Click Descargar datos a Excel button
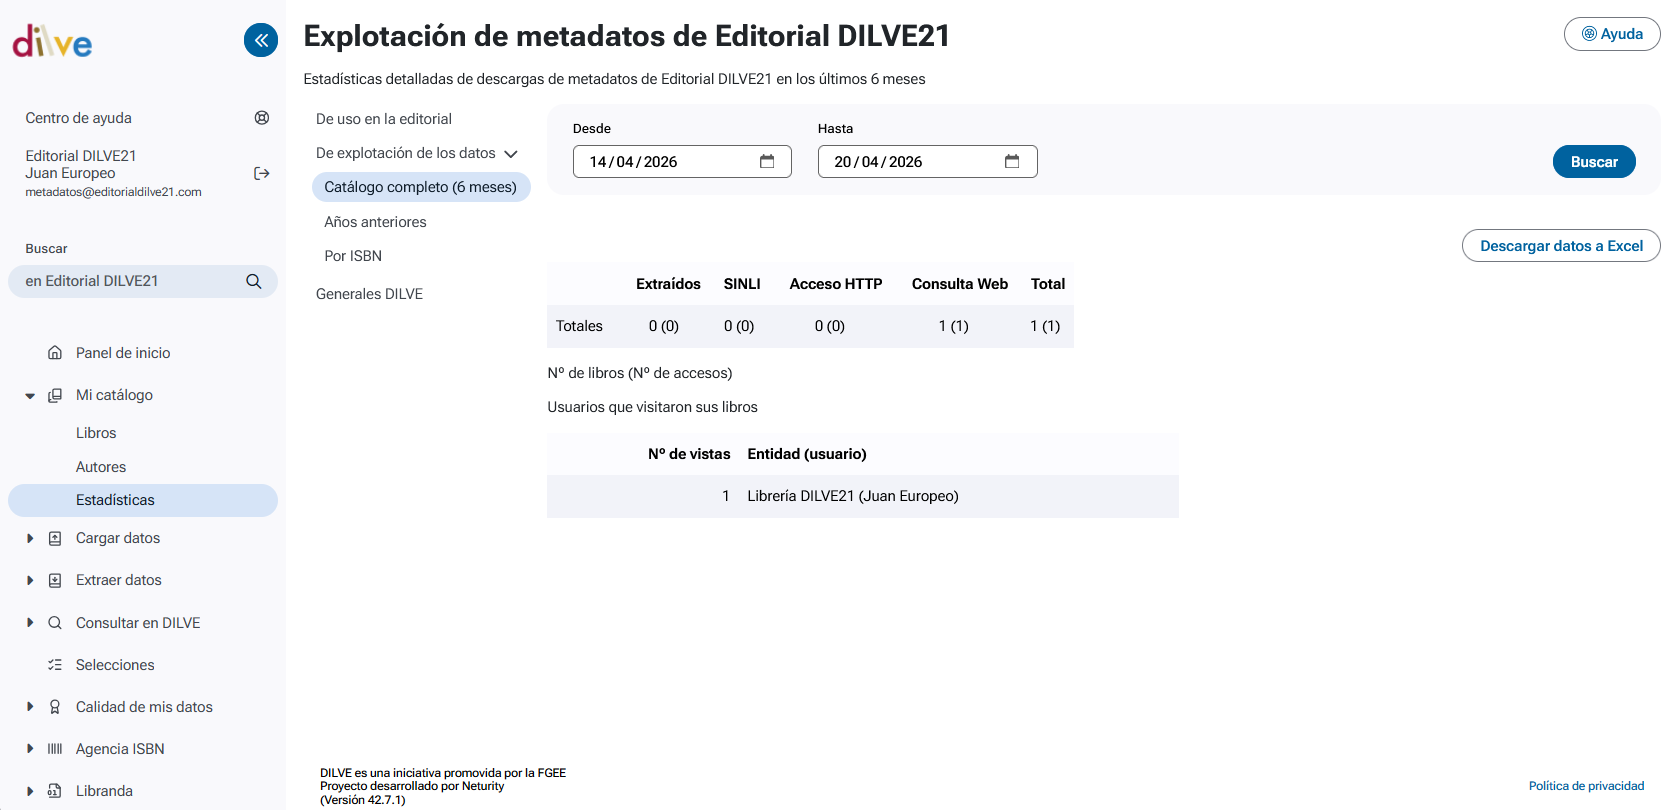The image size is (1677, 810). [x=1560, y=246]
